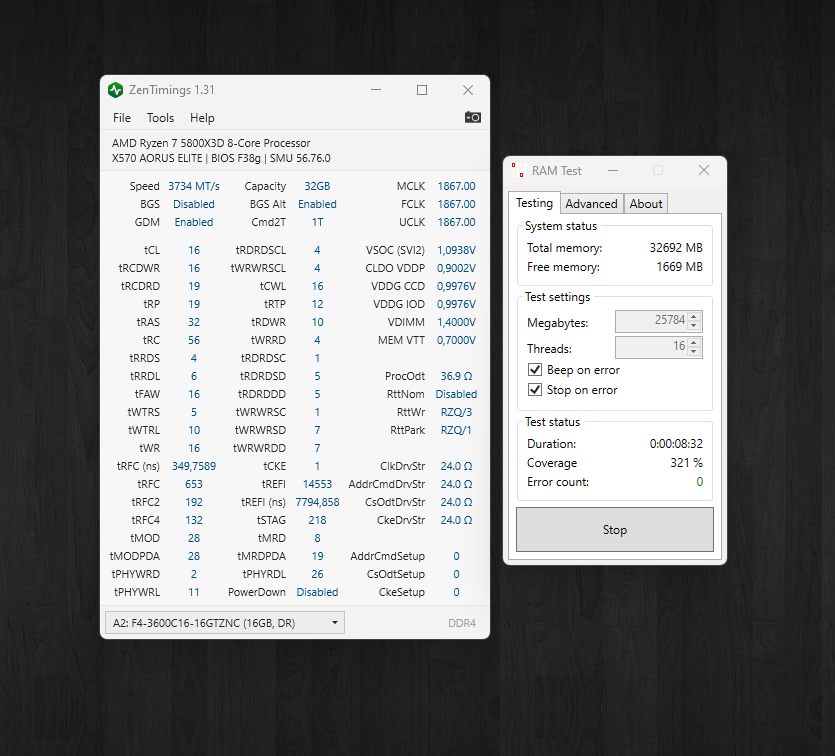Click the Duration value 0:00:08:32

pos(676,444)
